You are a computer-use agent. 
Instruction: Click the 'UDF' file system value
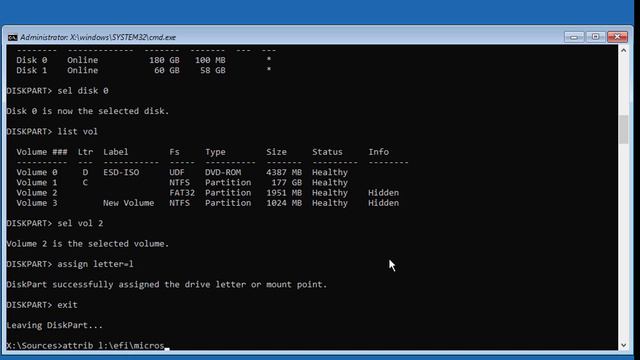[x=177, y=172]
